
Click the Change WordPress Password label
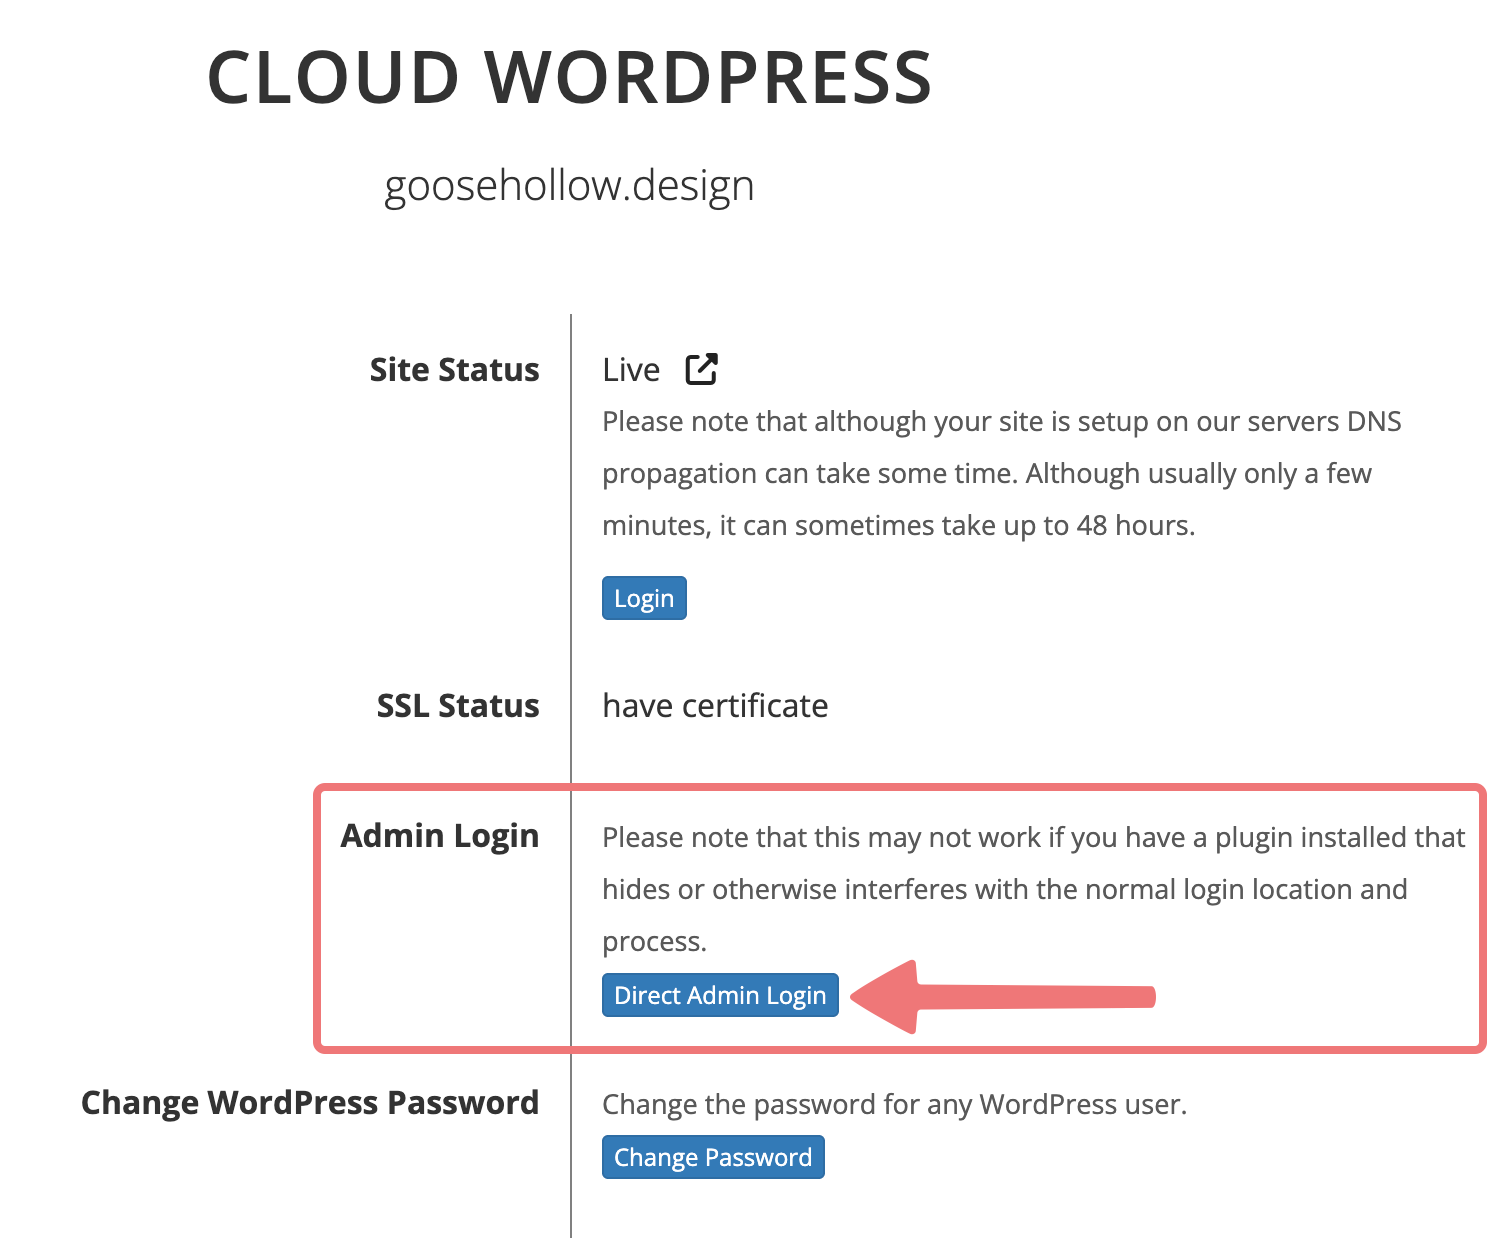pos(310,1102)
